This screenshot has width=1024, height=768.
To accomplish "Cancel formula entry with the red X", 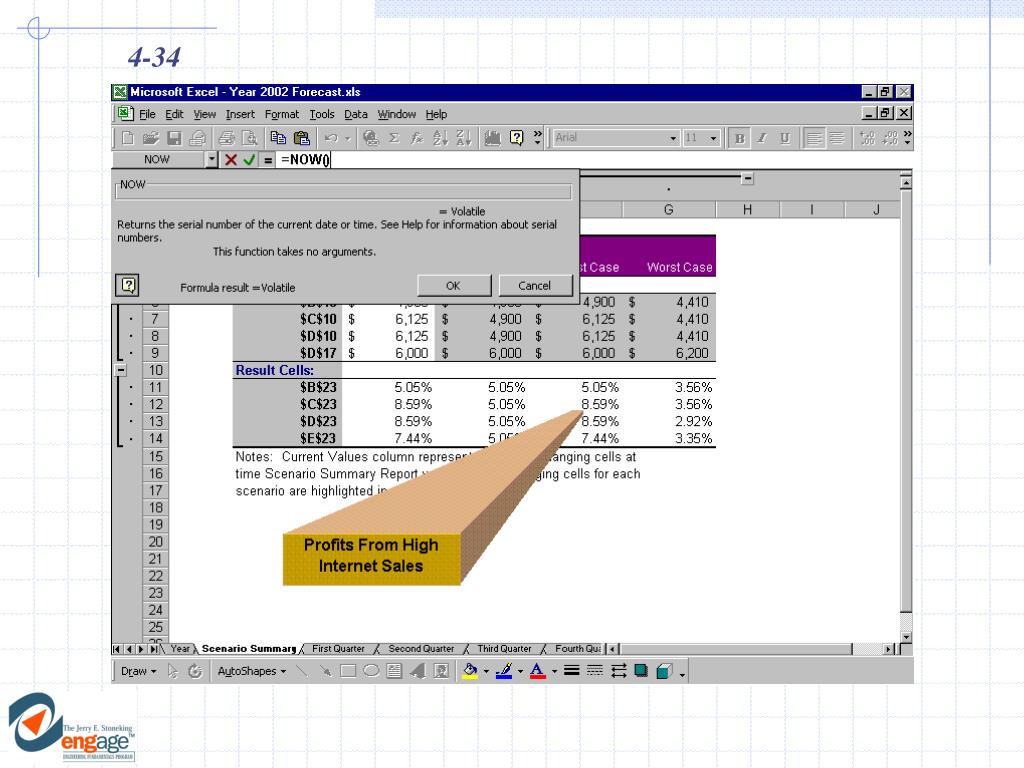I will tap(231, 159).
